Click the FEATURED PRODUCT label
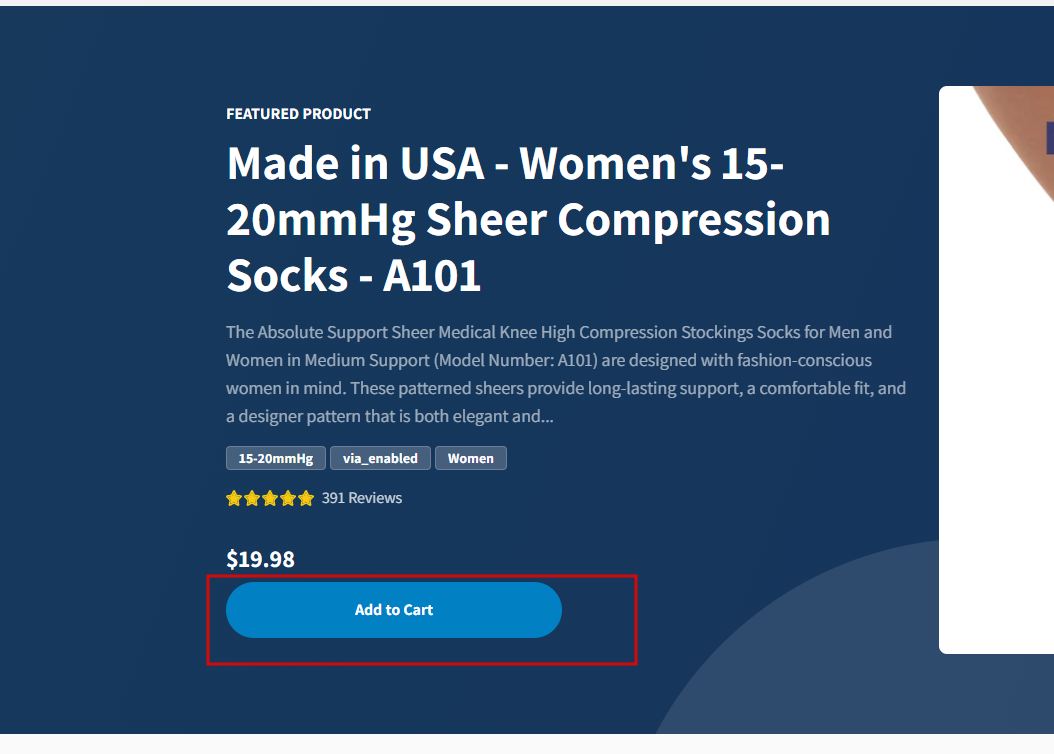 click(x=298, y=114)
